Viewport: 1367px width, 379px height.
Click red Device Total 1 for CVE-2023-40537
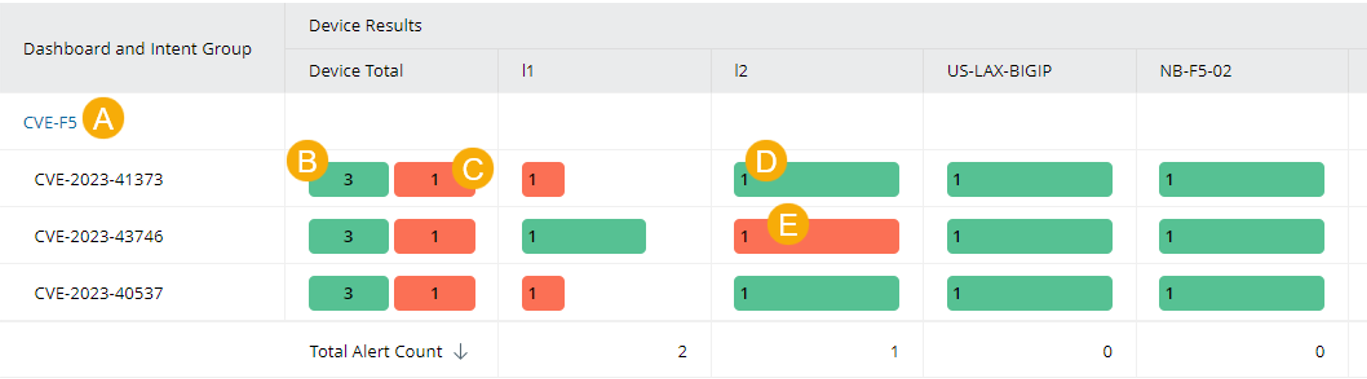pyautogui.click(x=434, y=294)
